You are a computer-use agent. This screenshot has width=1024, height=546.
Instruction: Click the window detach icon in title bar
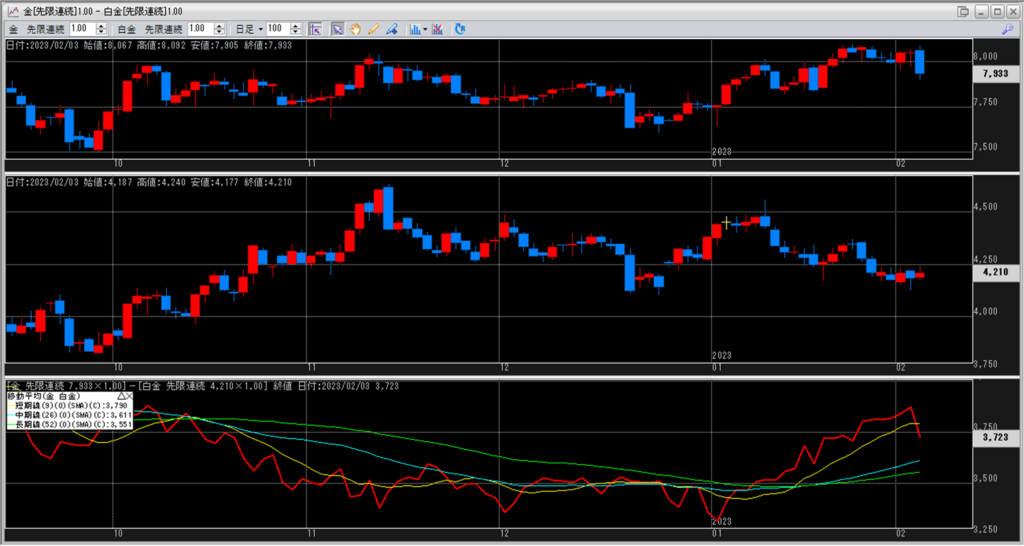[962, 10]
